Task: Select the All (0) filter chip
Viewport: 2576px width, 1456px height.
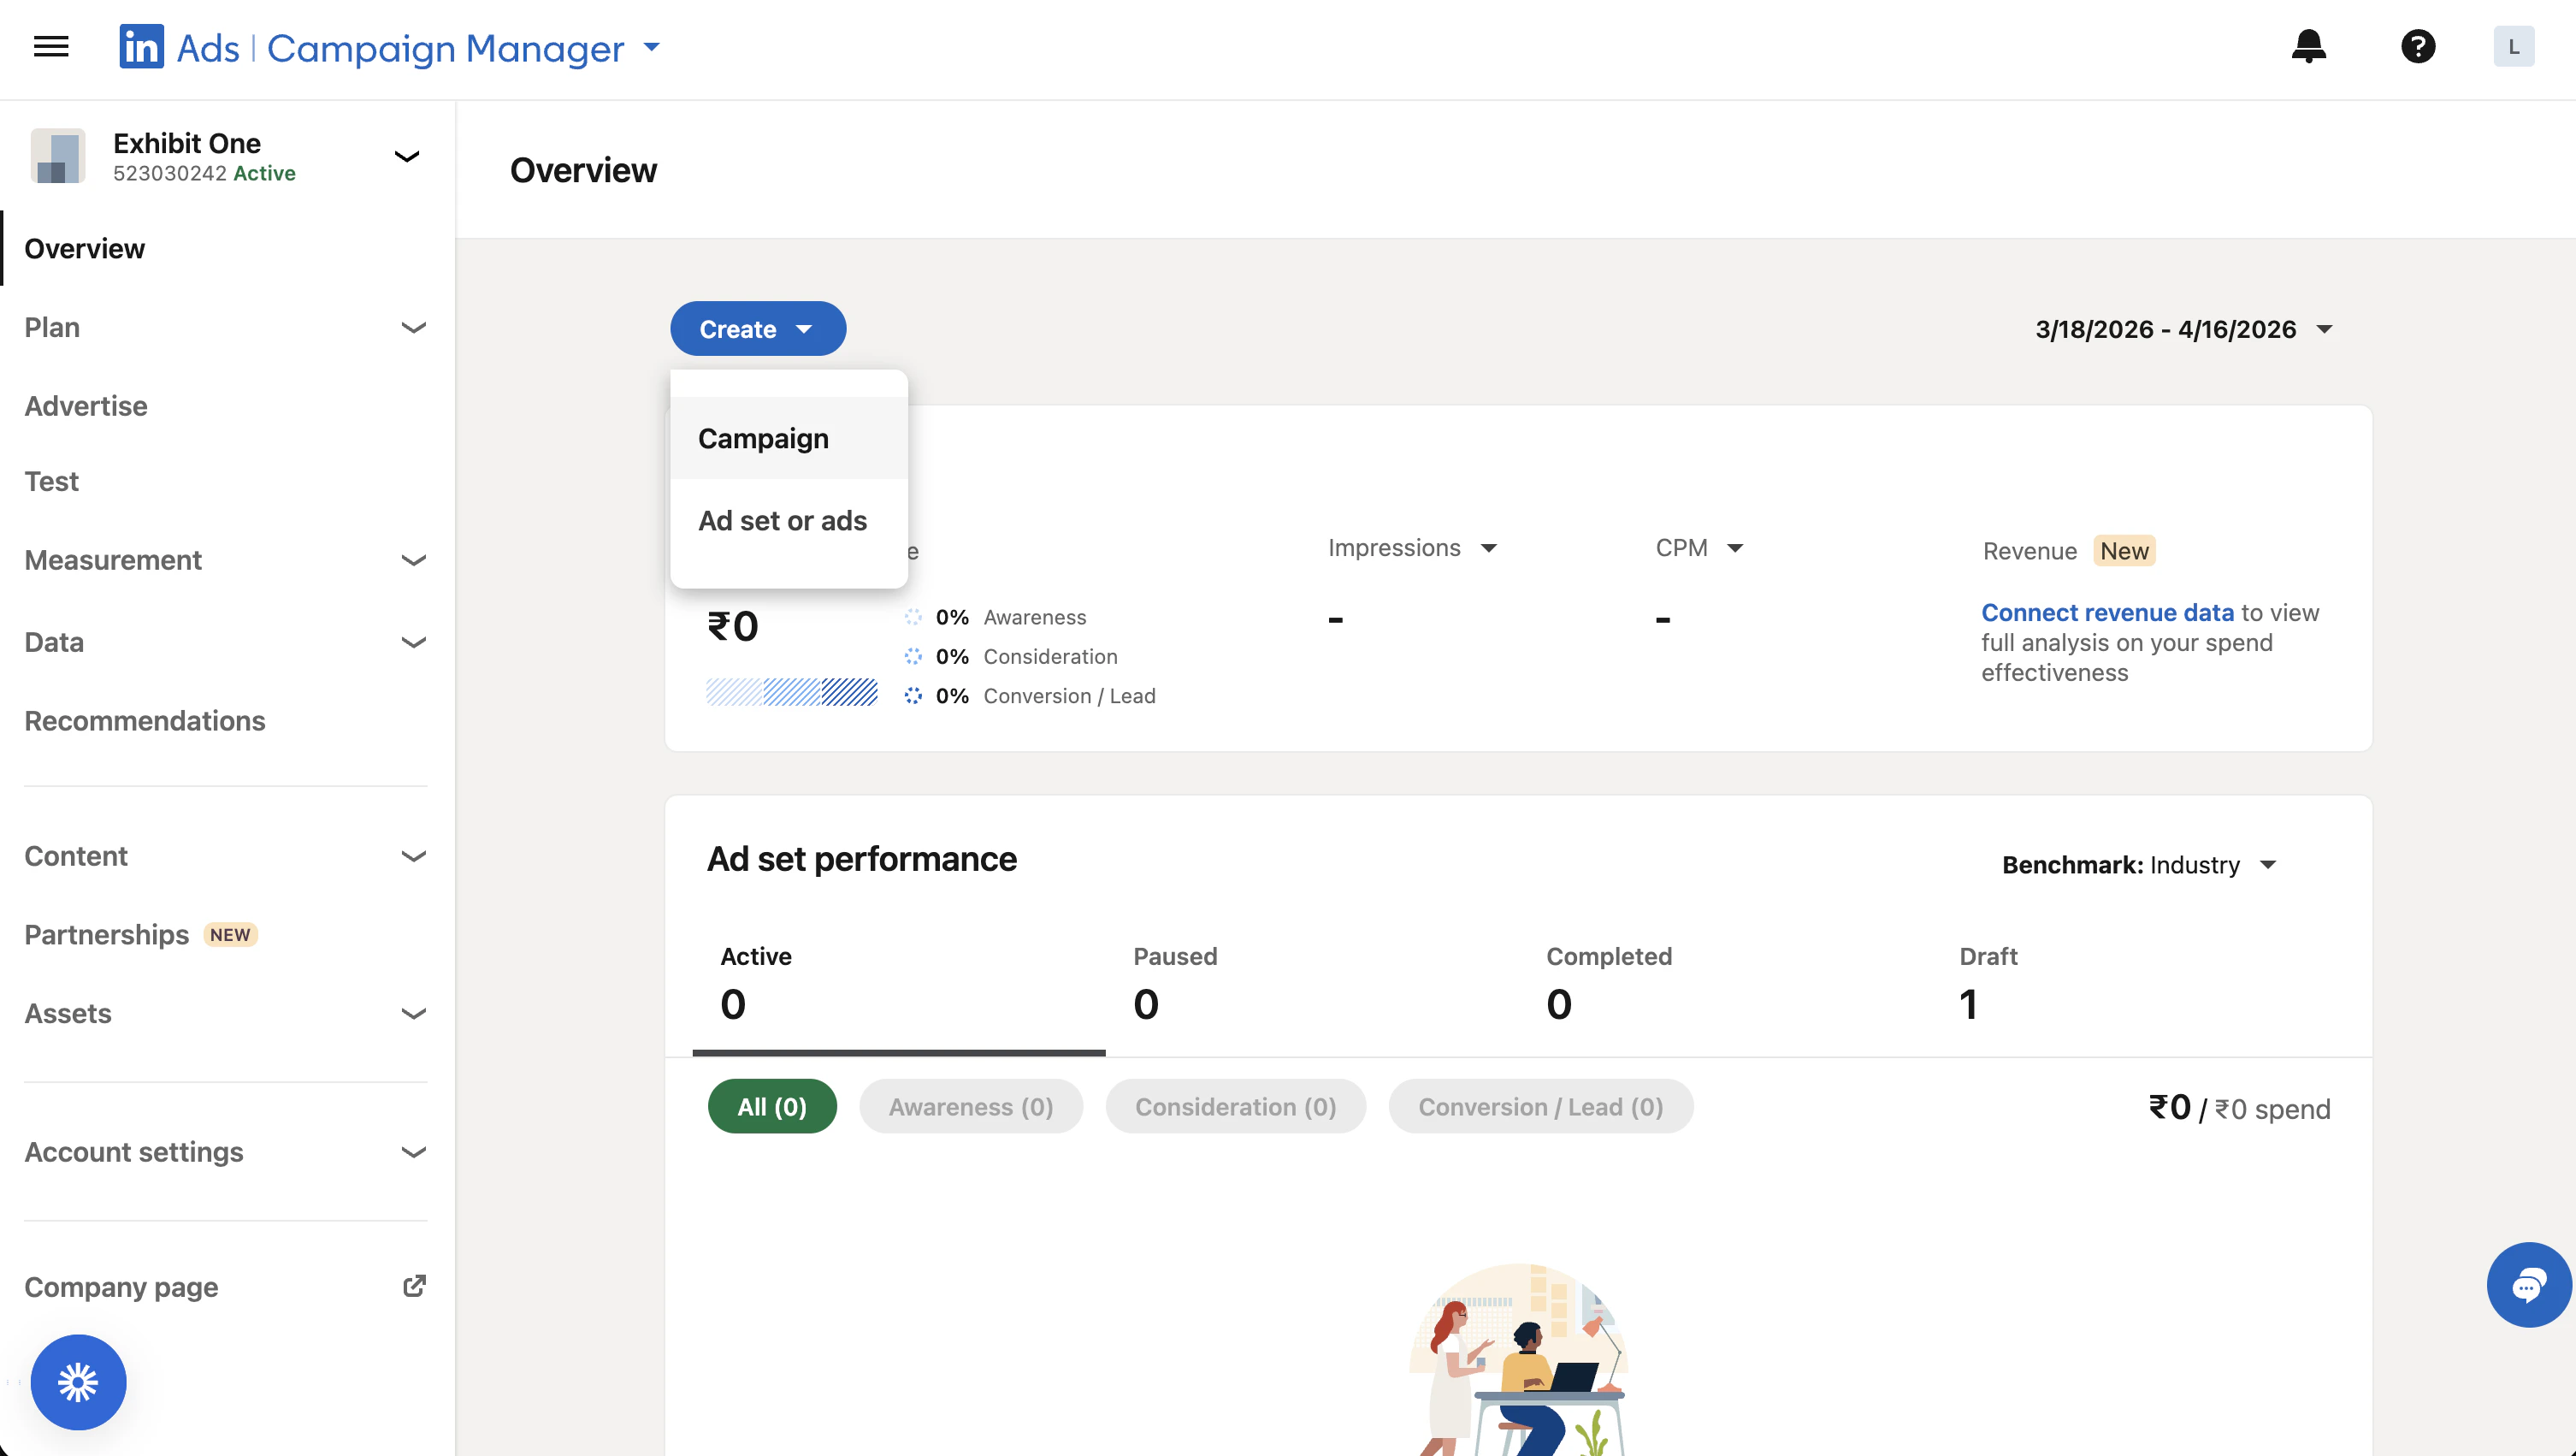Action: 771,1107
